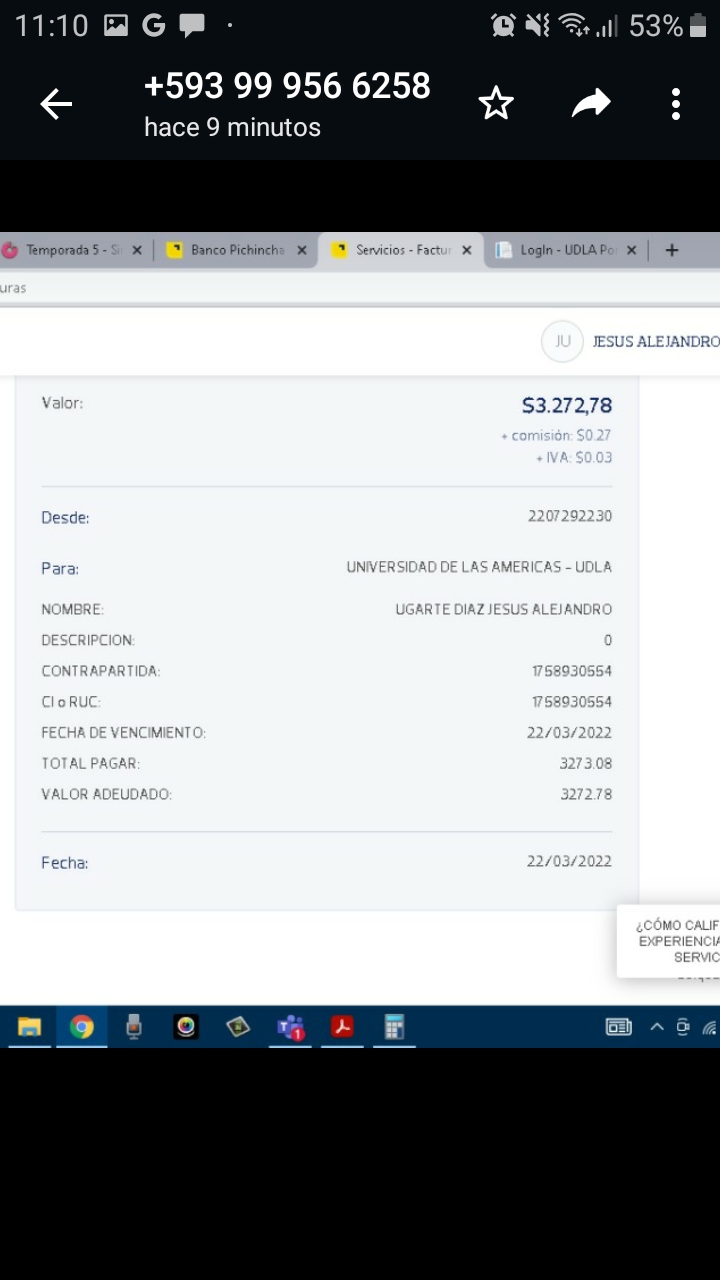Open Microsoft Teams from the taskbar
Viewport: 720px width, 1280px height.
pos(291,1027)
